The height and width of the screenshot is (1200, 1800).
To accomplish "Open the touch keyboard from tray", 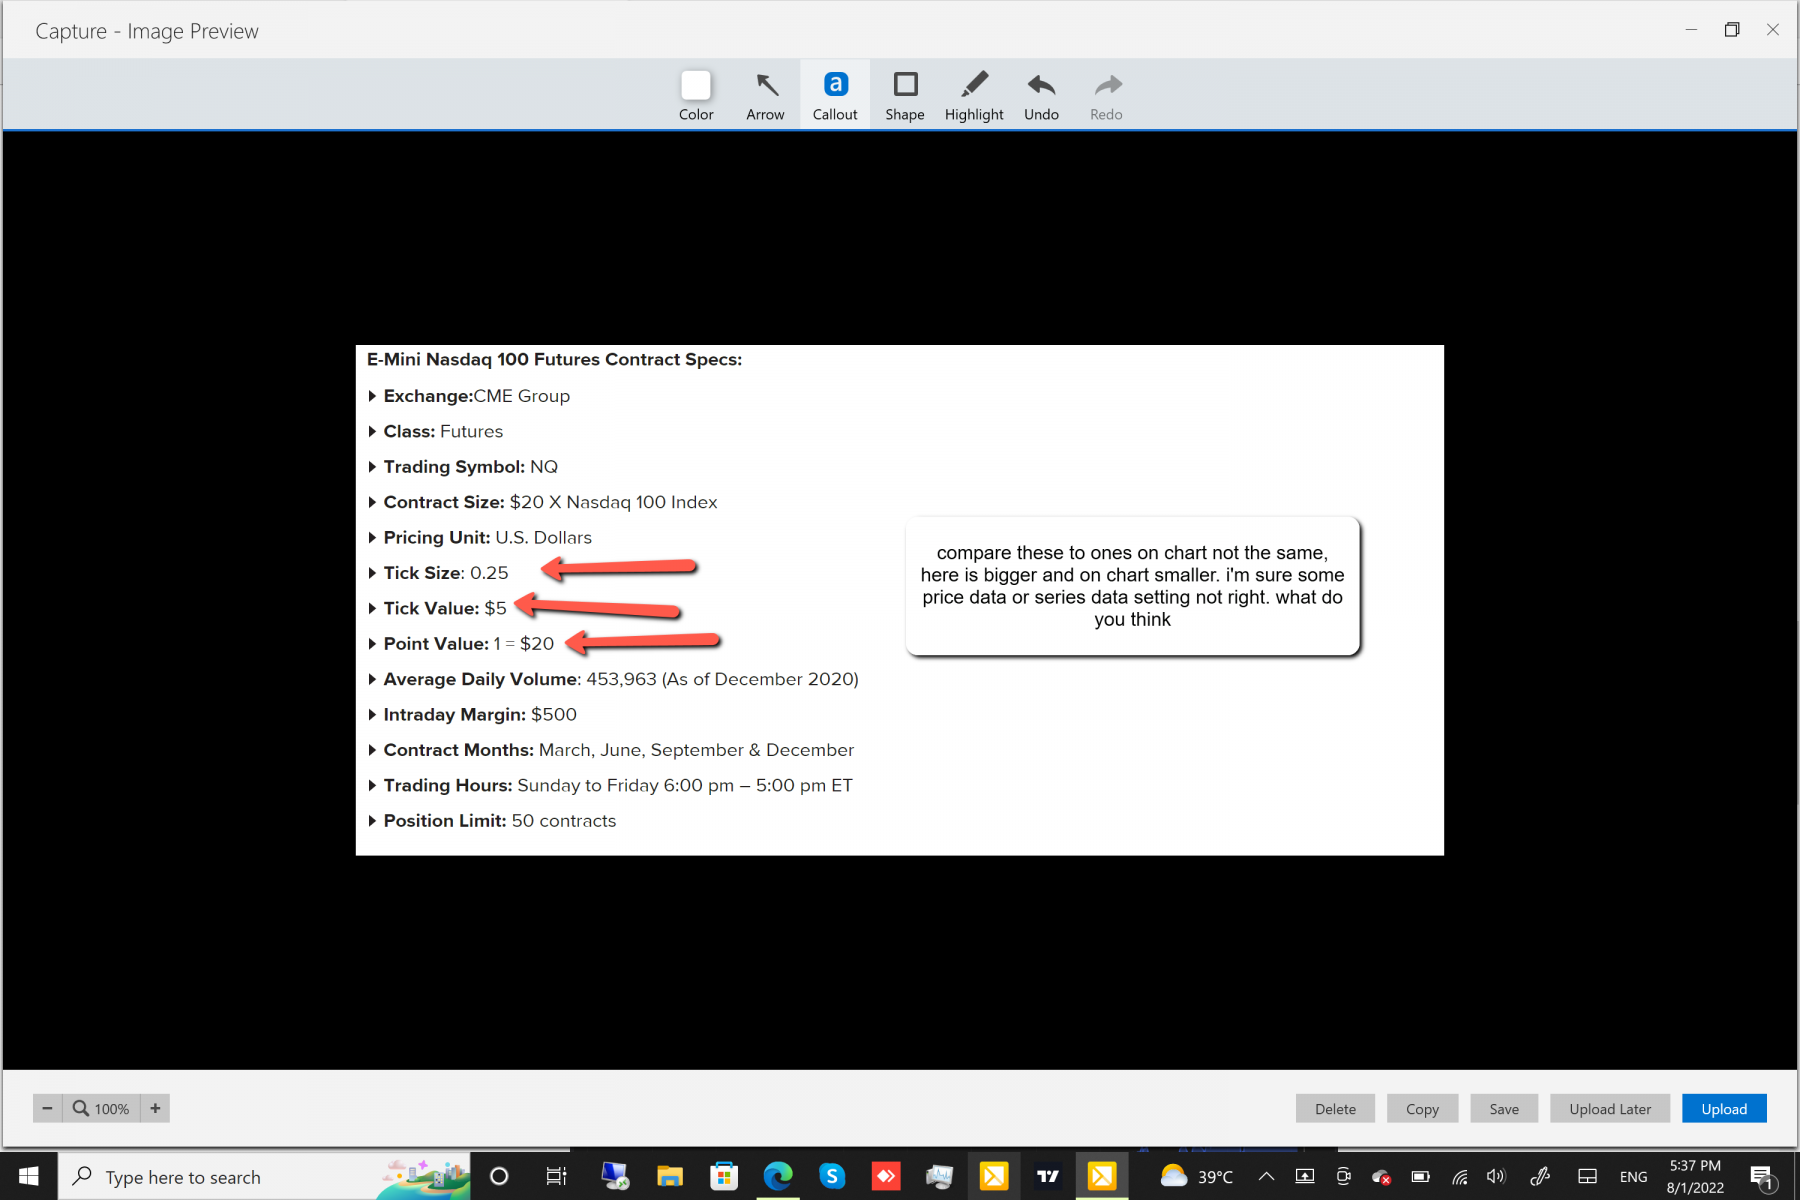I will tap(1587, 1176).
